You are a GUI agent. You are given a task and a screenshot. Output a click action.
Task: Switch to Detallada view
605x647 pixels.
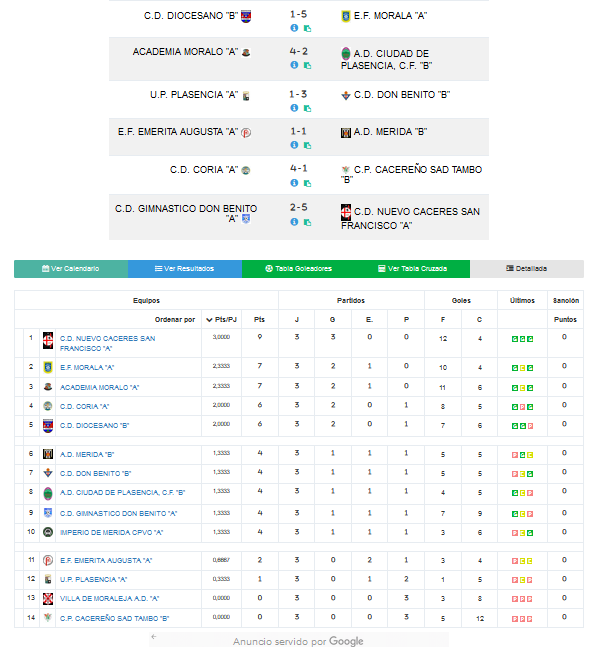(x=527, y=269)
